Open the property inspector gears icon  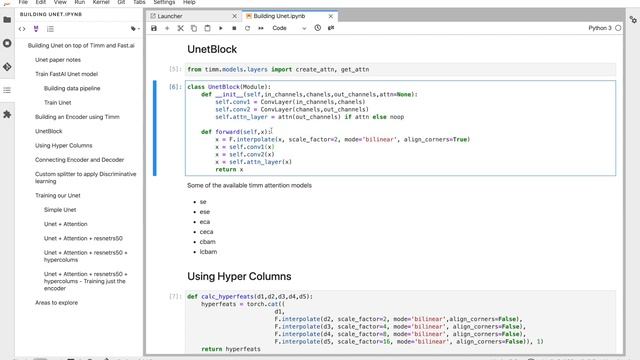pos(633,20)
